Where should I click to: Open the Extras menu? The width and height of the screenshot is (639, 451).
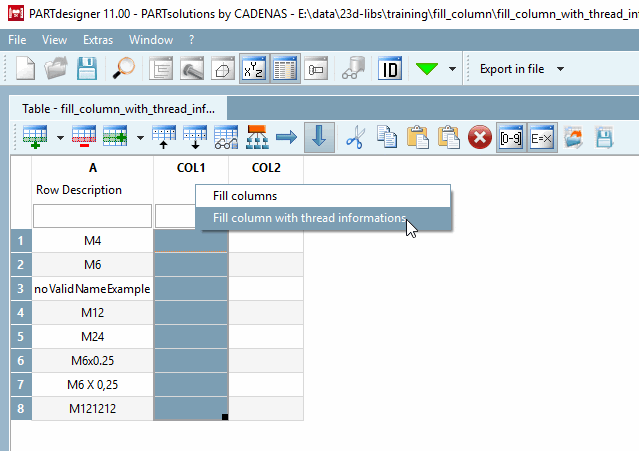click(x=98, y=40)
